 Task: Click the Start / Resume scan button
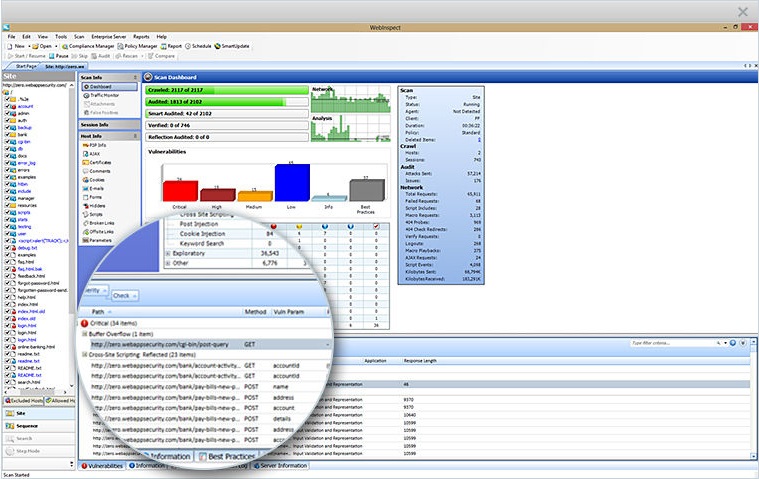(x=27, y=56)
